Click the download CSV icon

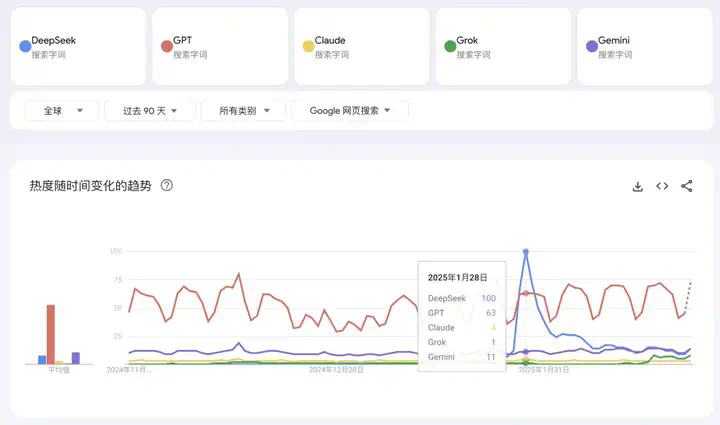click(x=637, y=186)
